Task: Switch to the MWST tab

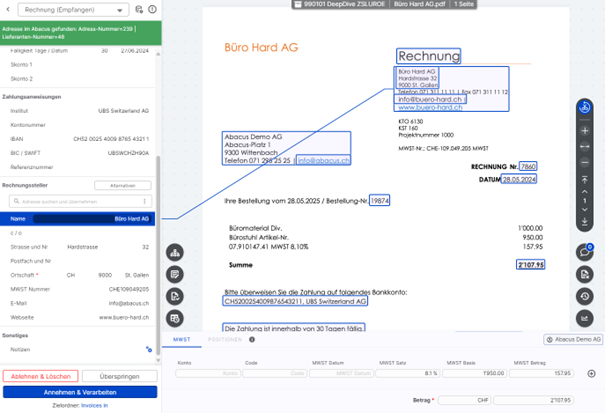Action: [182, 340]
